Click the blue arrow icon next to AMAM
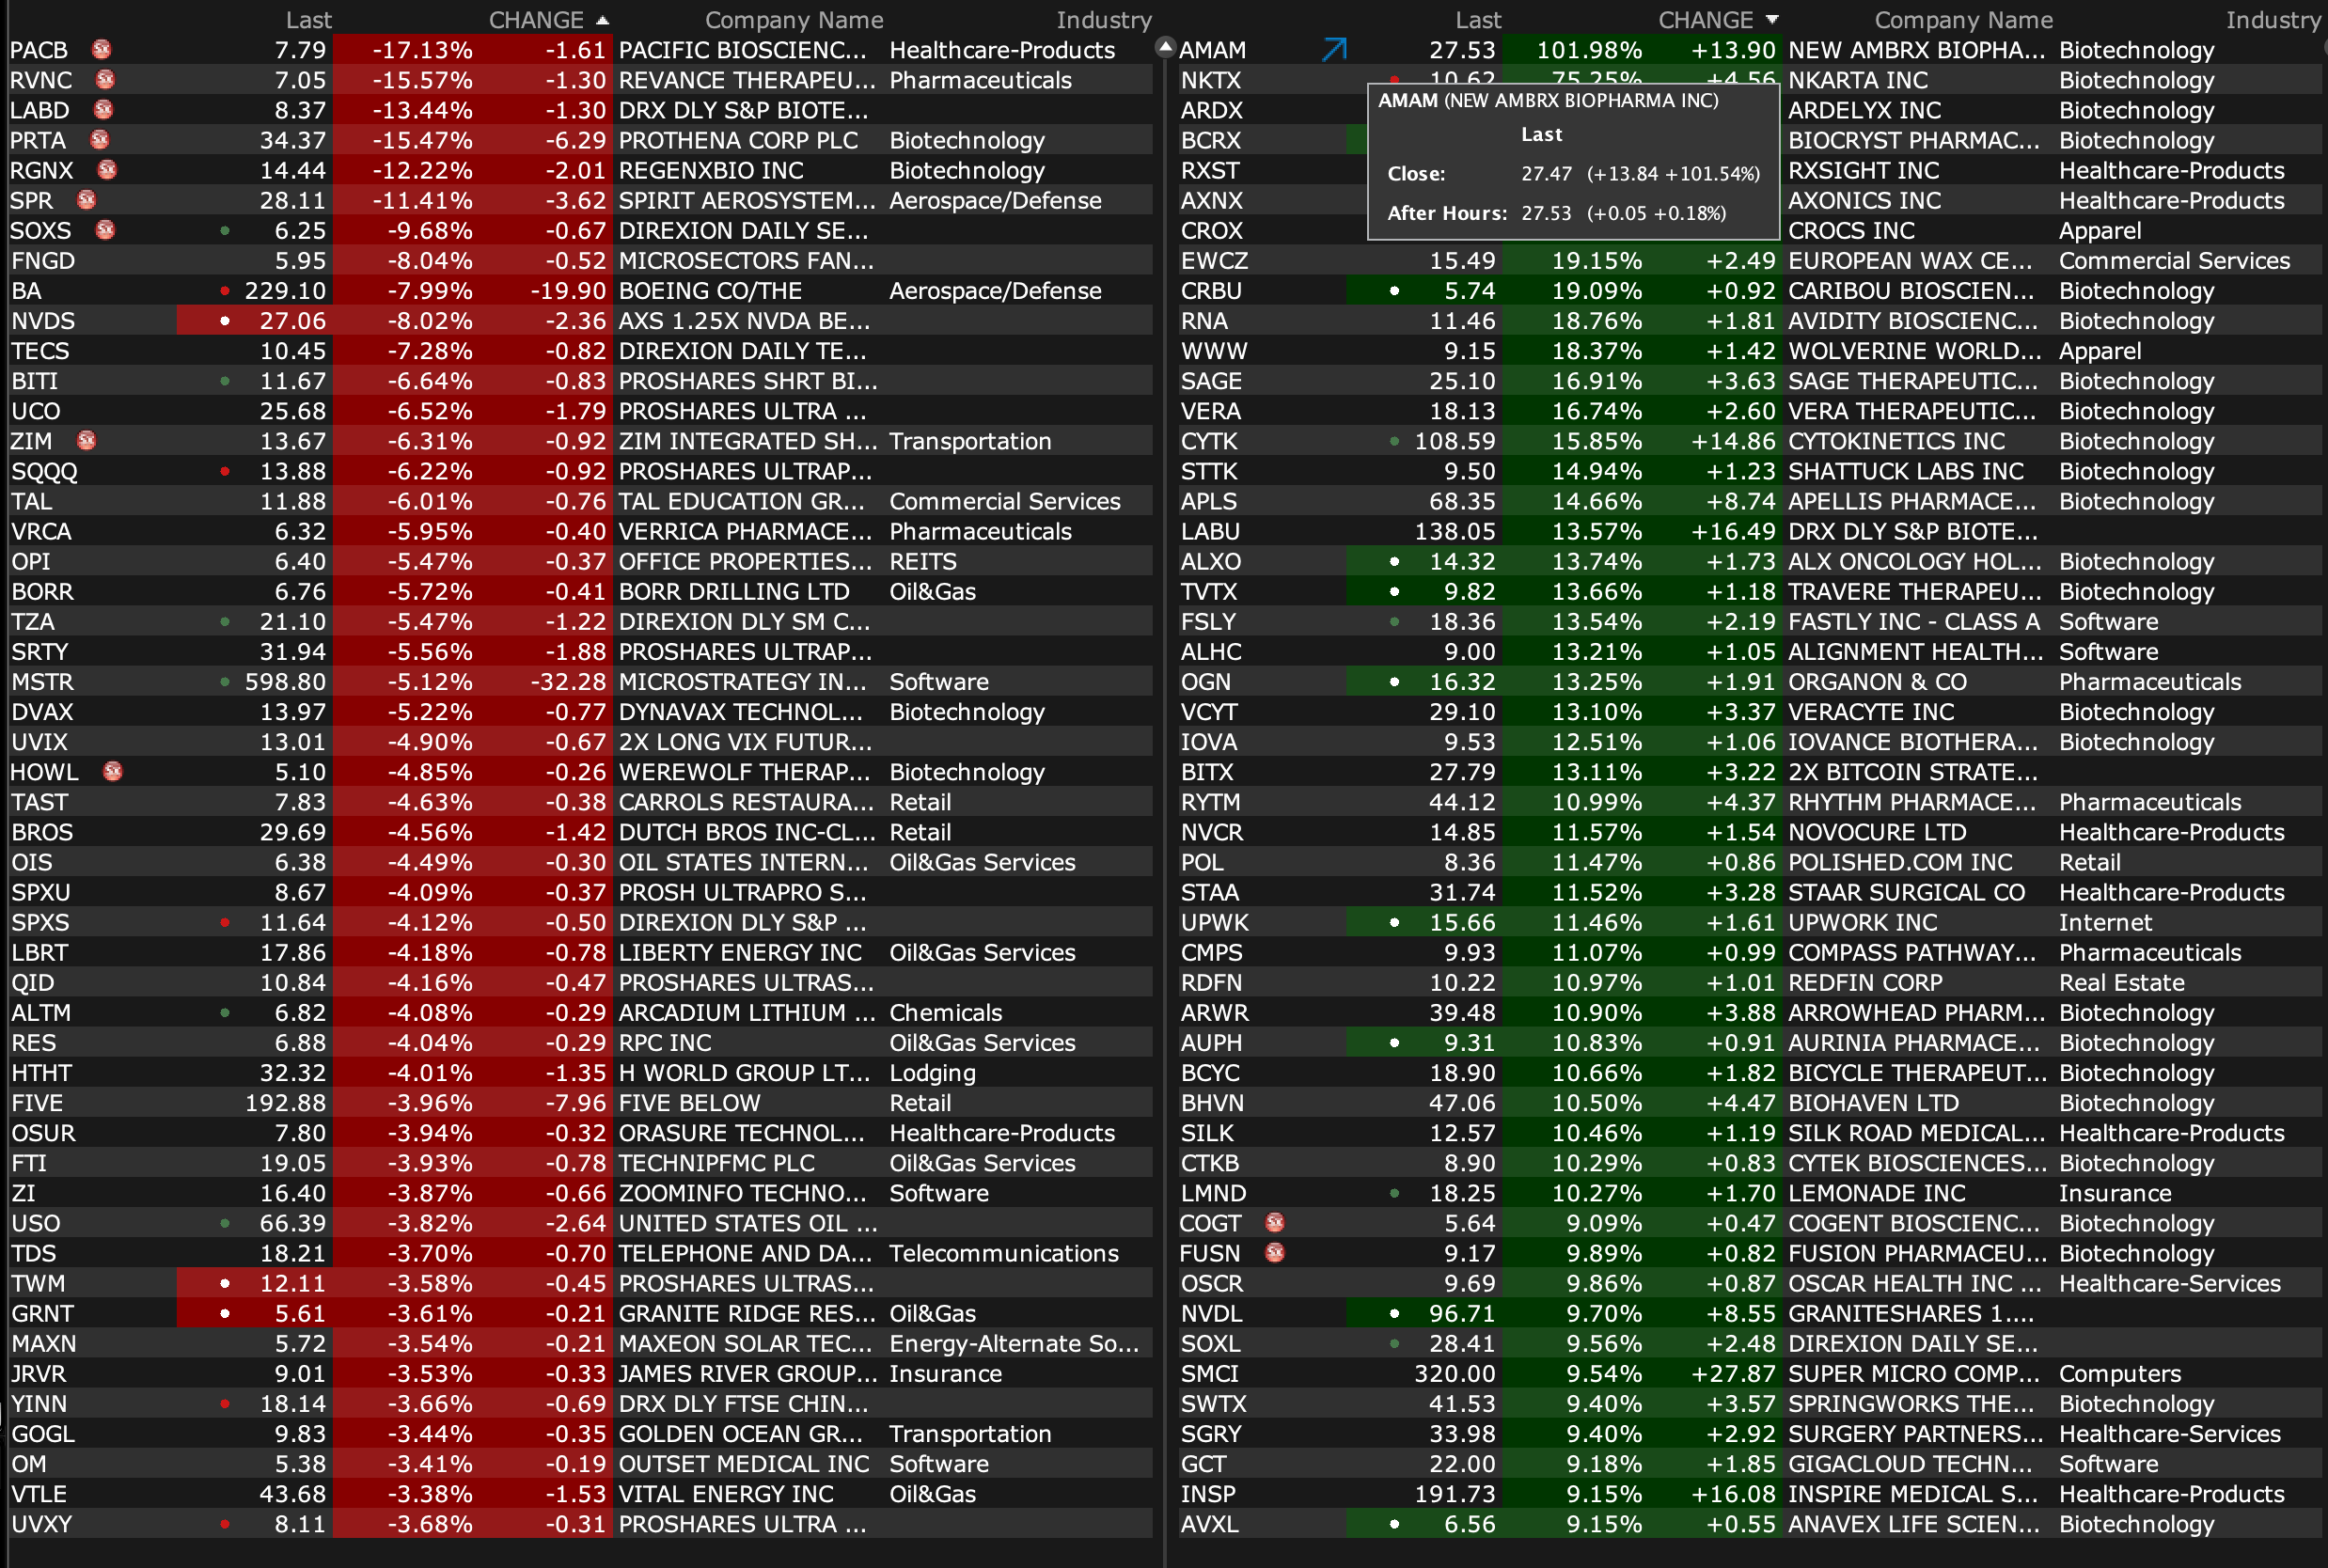This screenshot has height=1568, width=2328. coord(1334,49)
